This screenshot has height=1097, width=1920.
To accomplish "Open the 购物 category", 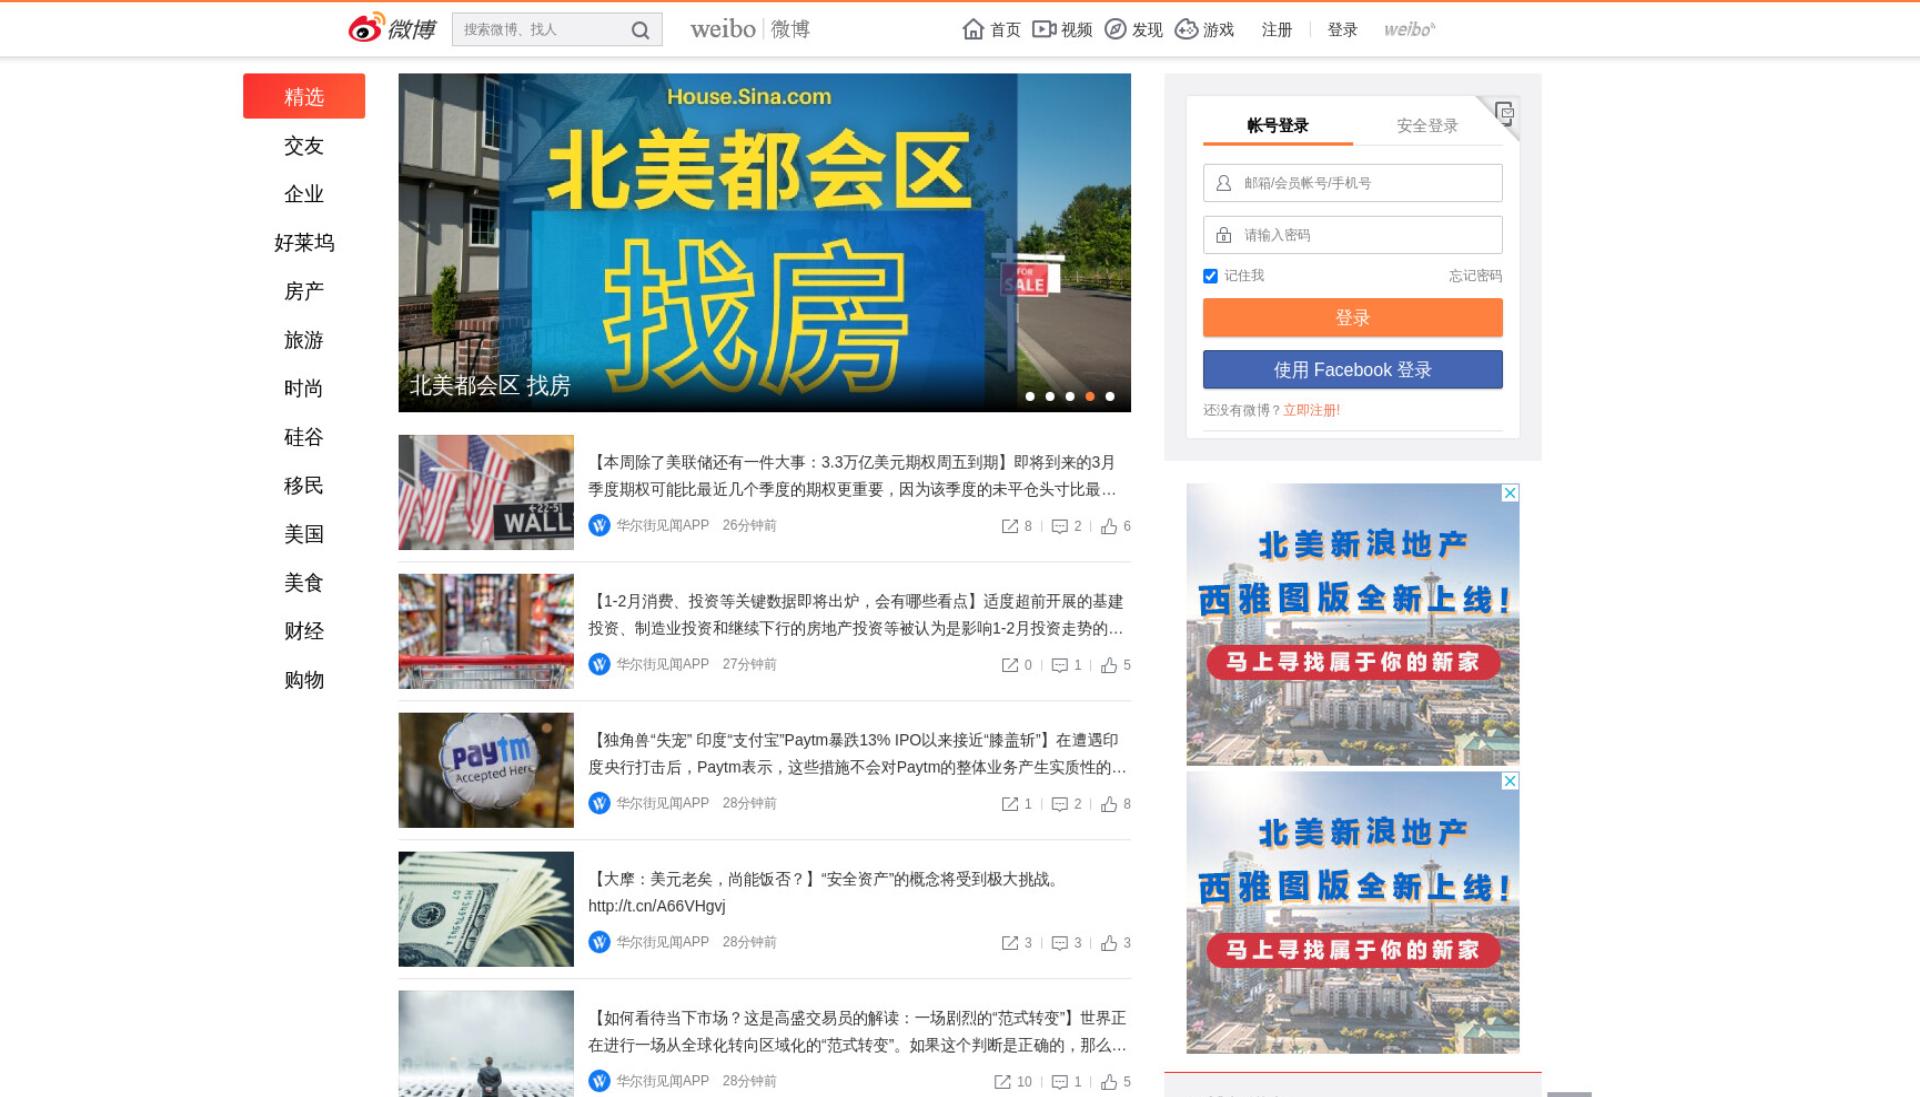I will pos(304,680).
